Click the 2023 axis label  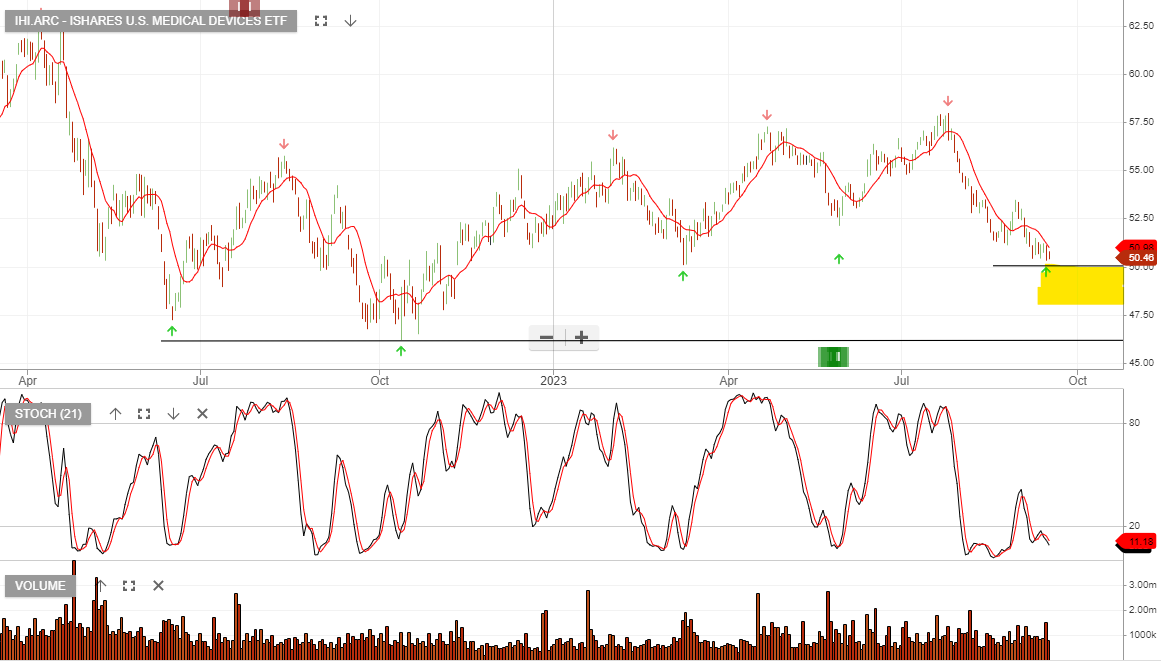[x=553, y=381]
